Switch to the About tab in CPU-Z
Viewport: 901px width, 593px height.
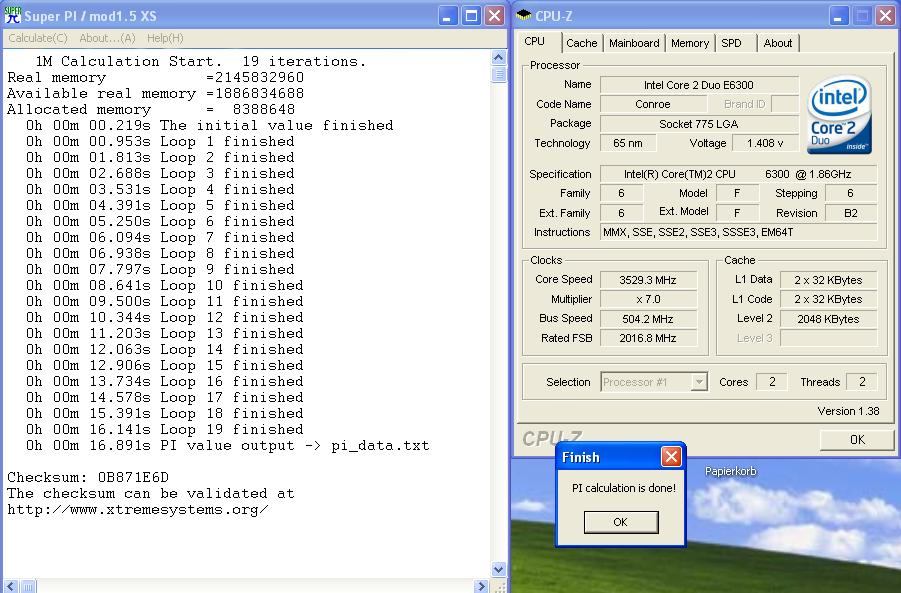click(777, 43)
